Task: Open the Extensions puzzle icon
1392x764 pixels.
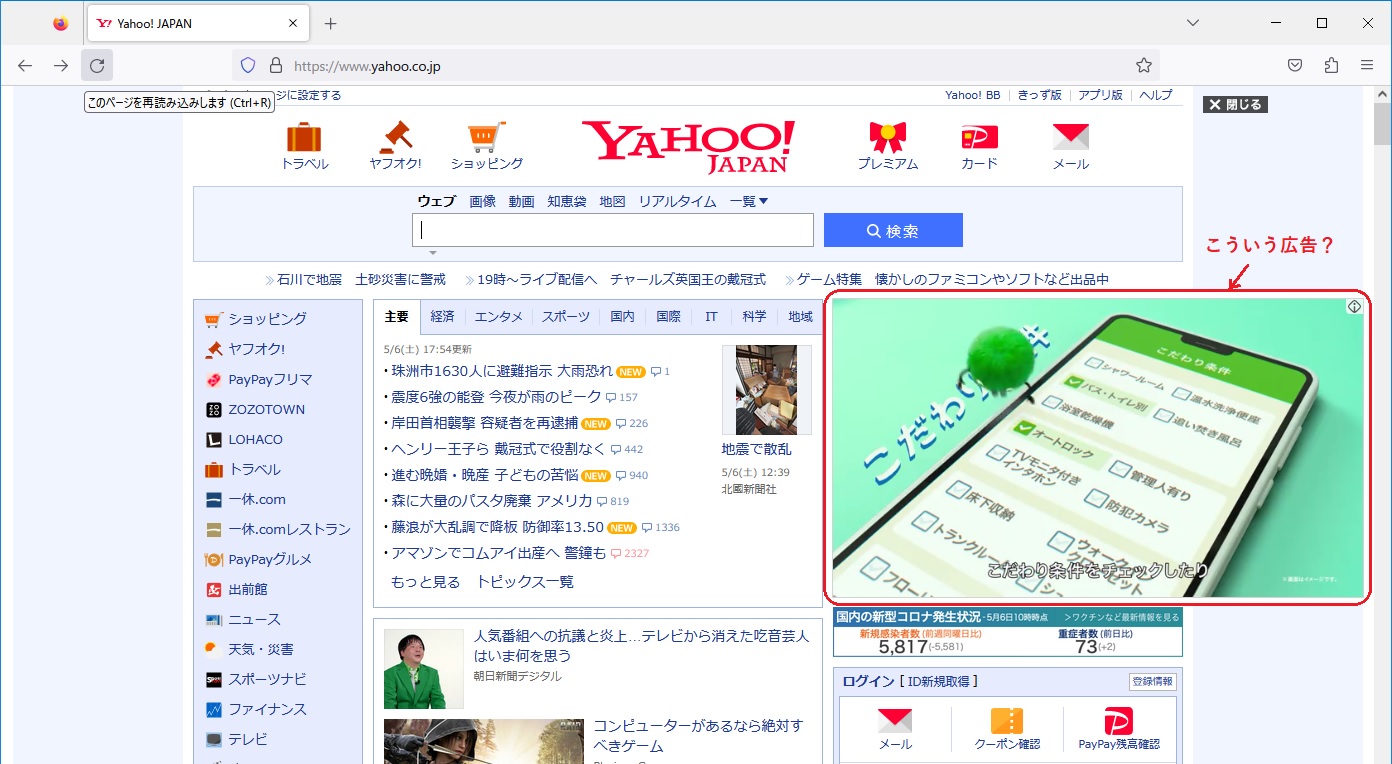Action: [1331, 65]
